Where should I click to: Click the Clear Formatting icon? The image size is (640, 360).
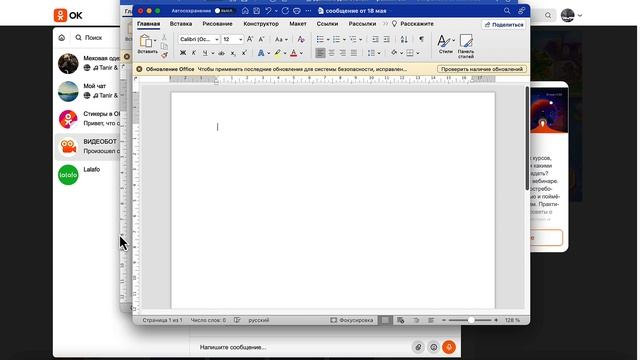click(301, 40)
